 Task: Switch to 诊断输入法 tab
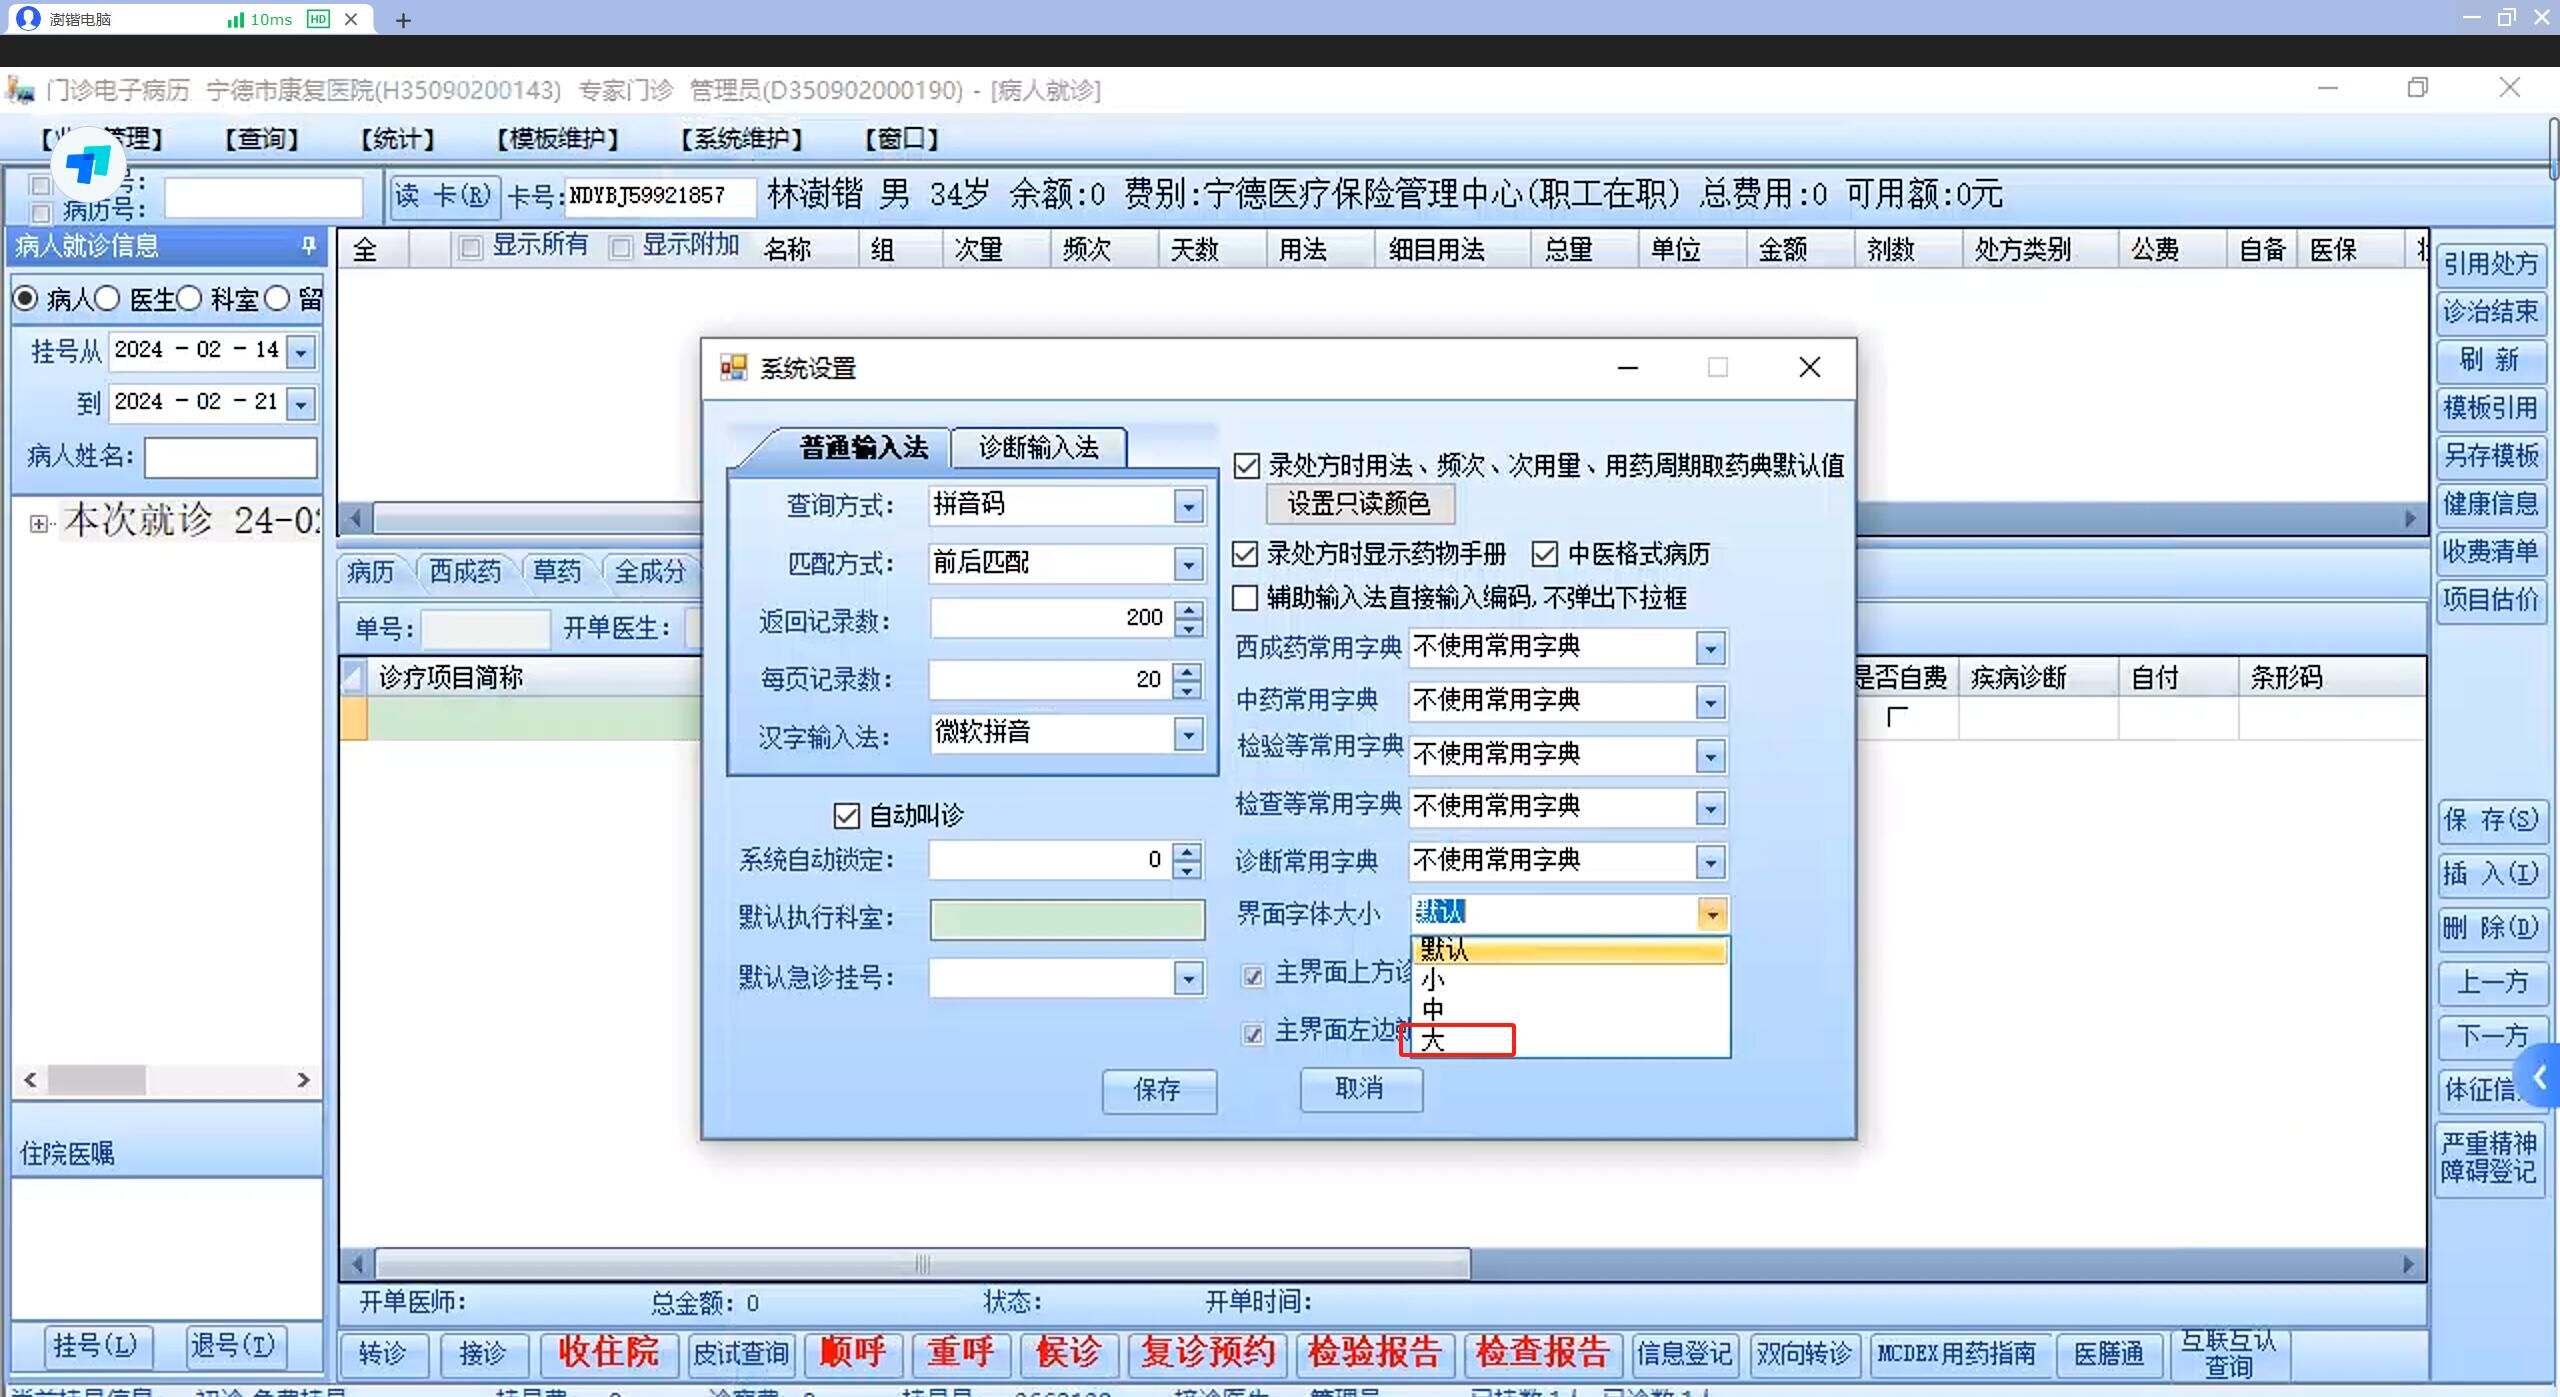point(1038,447)
